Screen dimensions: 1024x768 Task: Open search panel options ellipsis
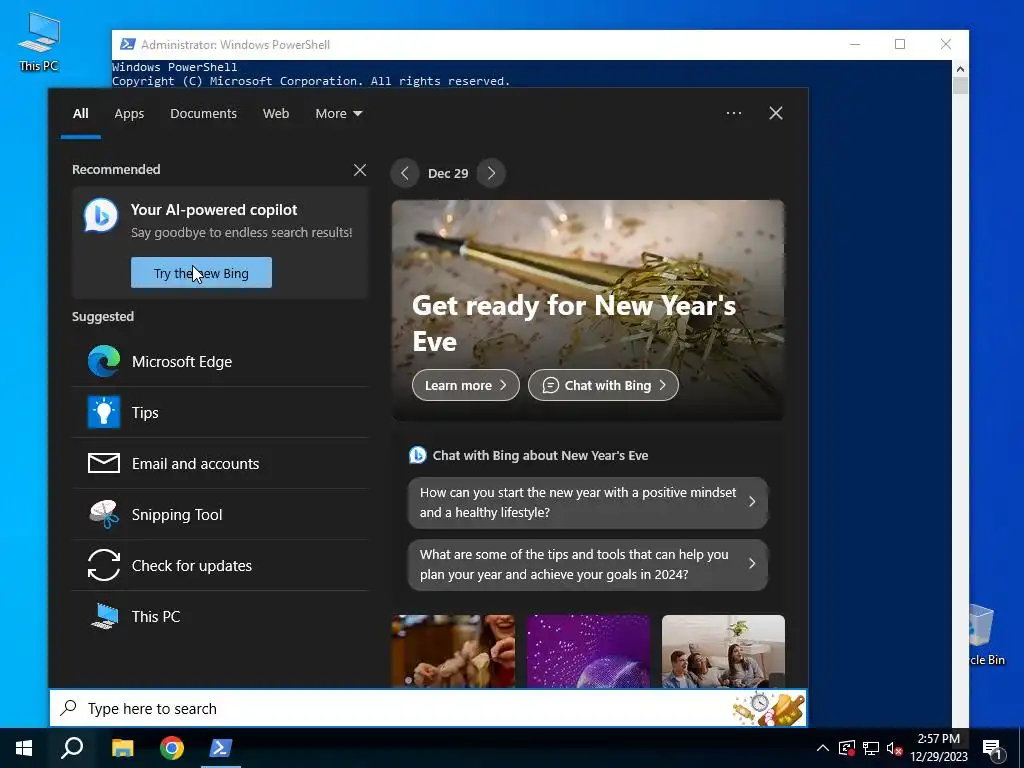click(734, 113)
